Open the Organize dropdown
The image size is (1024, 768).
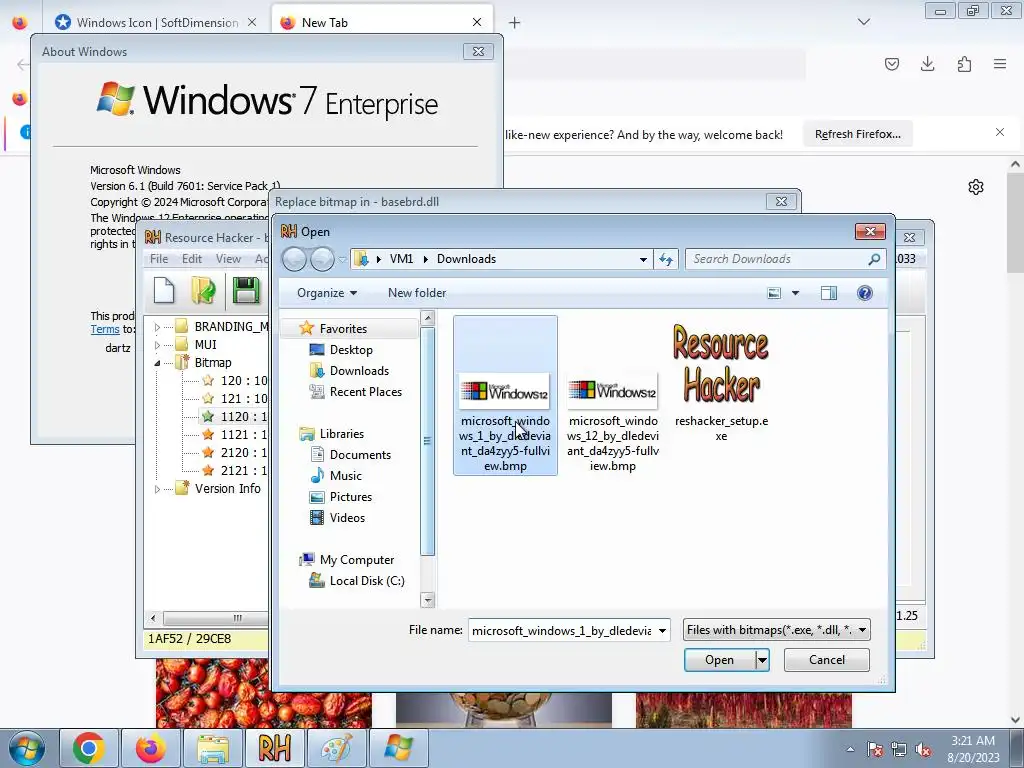327,293
